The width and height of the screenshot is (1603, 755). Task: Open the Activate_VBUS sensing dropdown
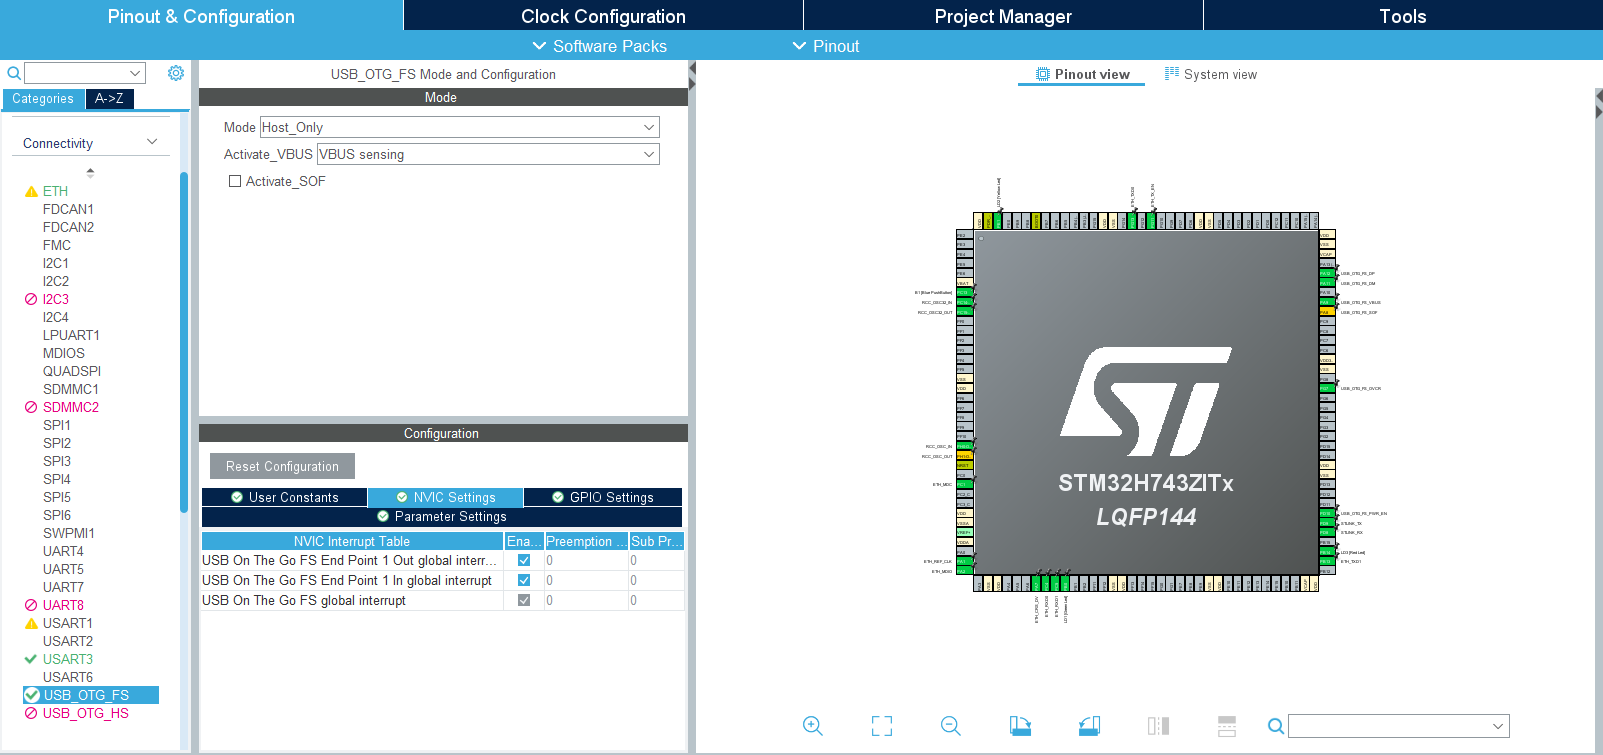[x=487, y=154]
